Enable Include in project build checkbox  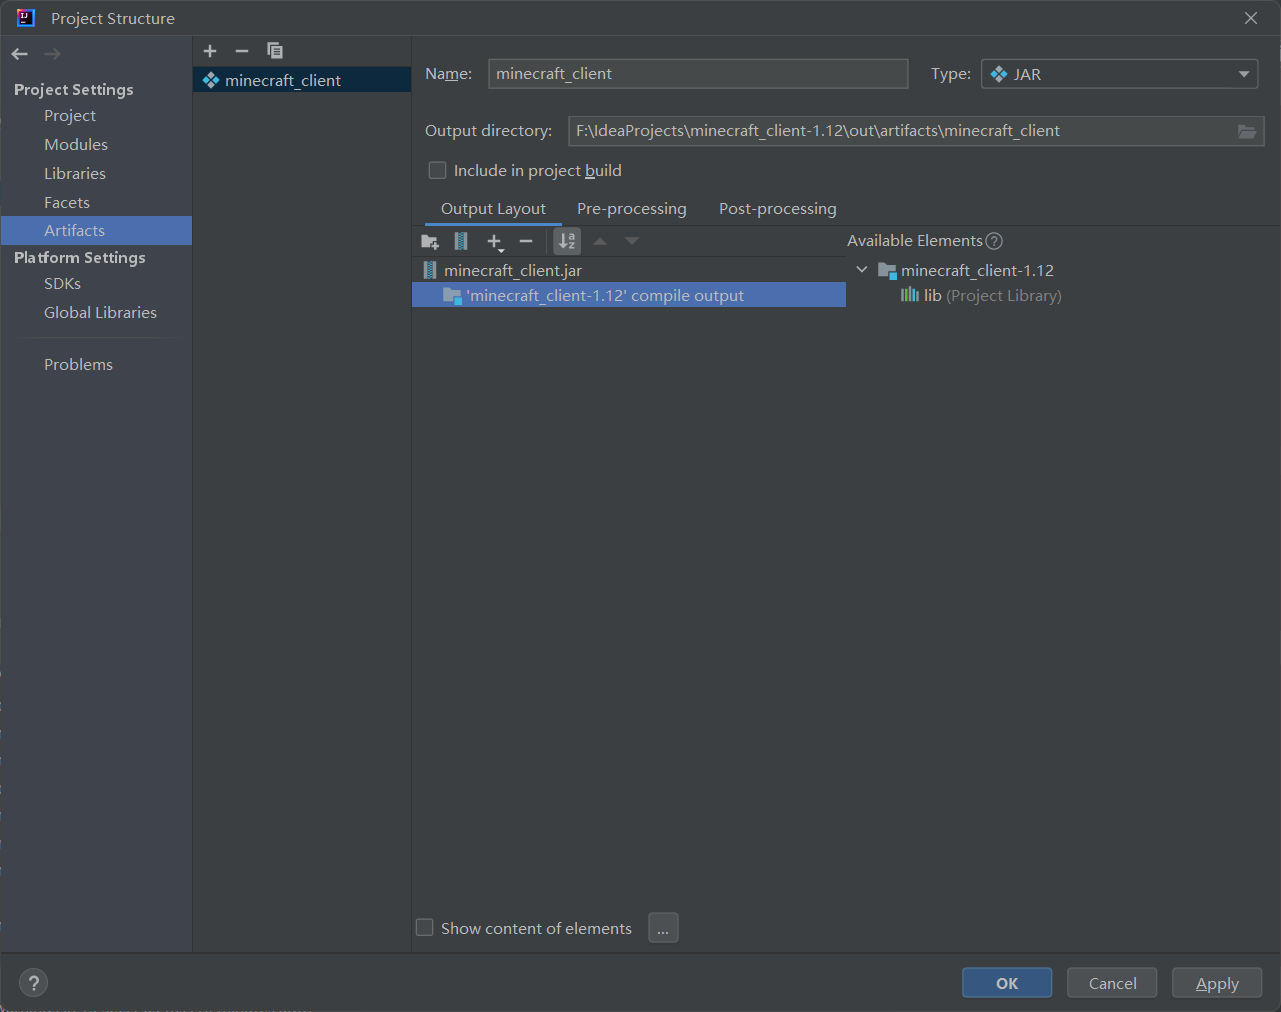[437, 171]
